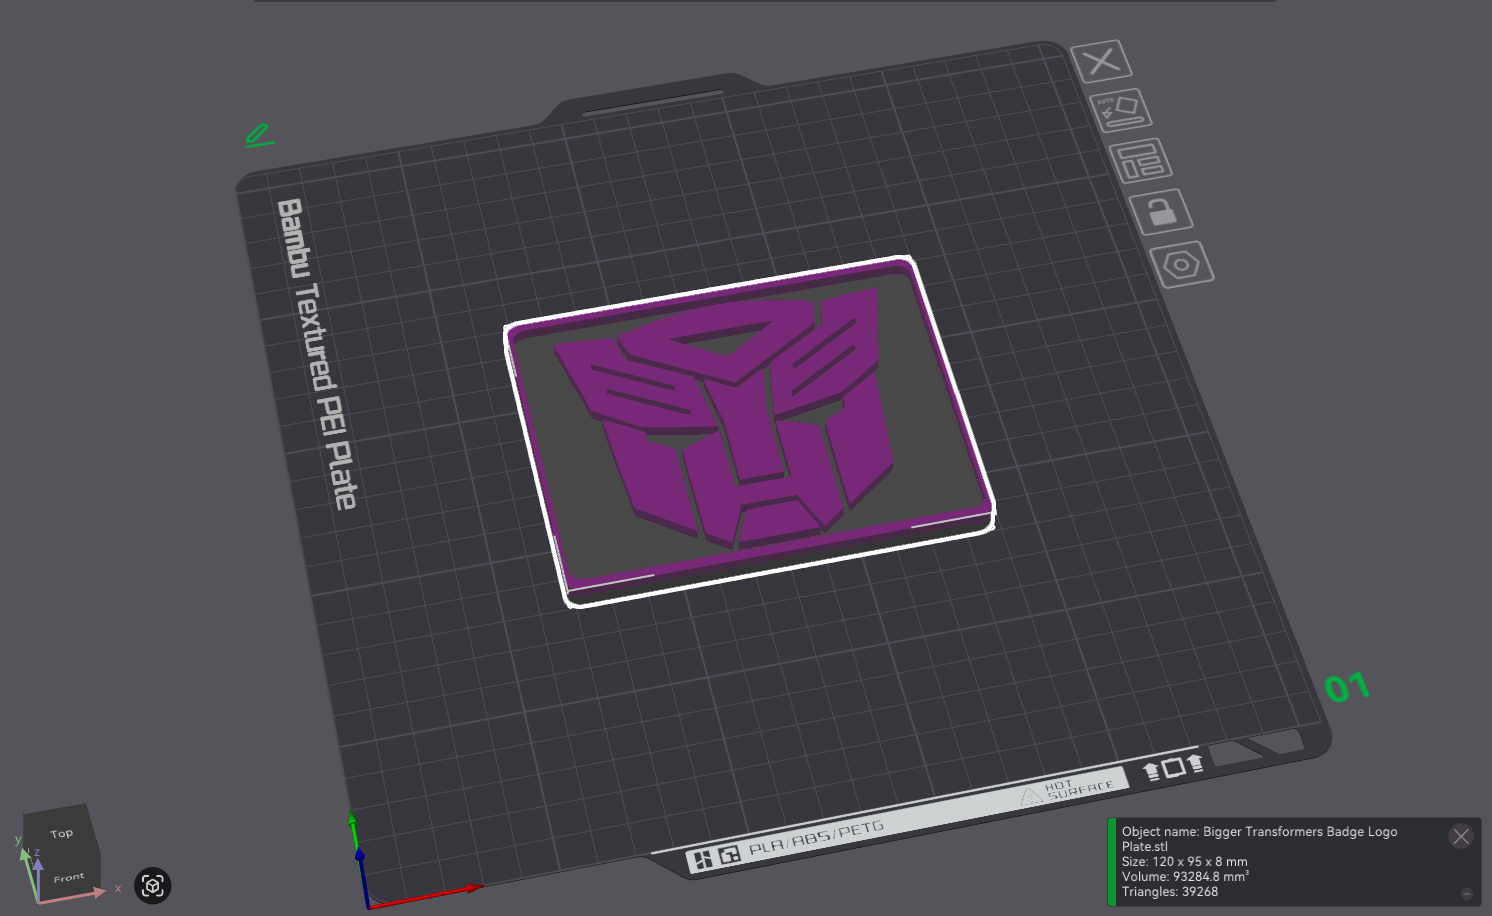Collapse notification with small minus icon

pyautogui.click(x=1467, y=894)
